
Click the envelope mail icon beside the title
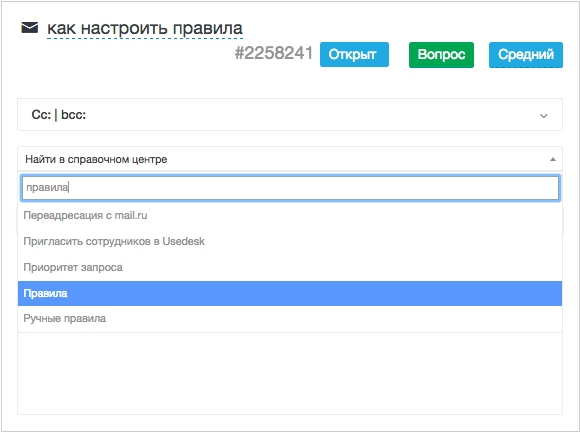click(30, 28)
